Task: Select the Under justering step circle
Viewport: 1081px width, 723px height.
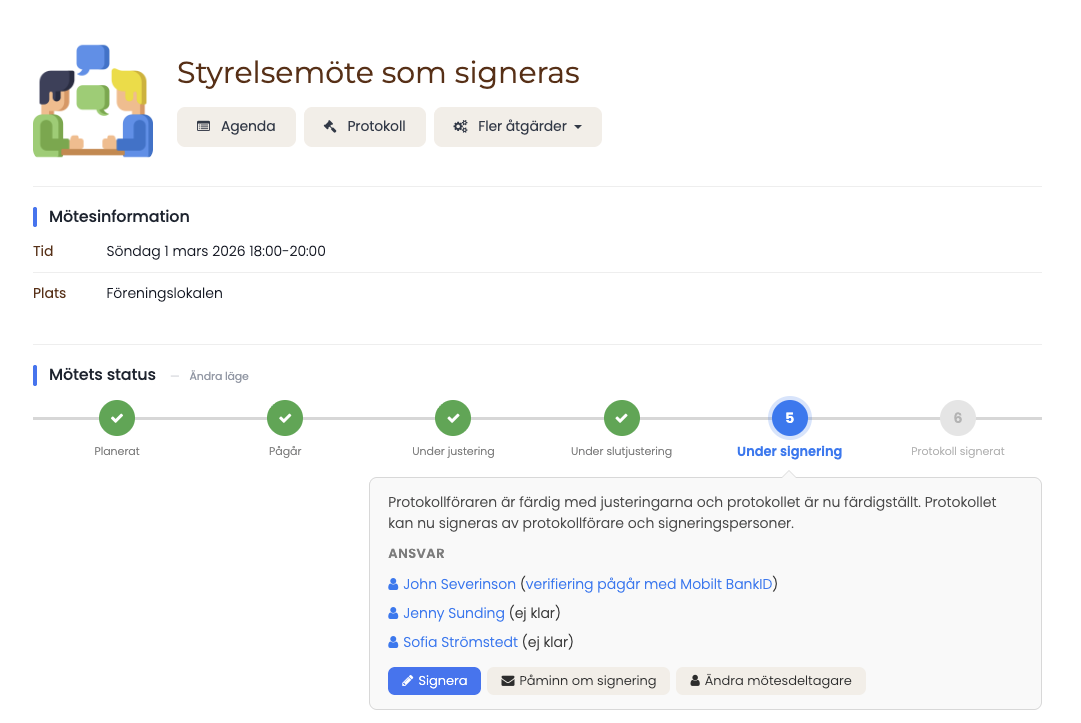Action: pos(453,418)
